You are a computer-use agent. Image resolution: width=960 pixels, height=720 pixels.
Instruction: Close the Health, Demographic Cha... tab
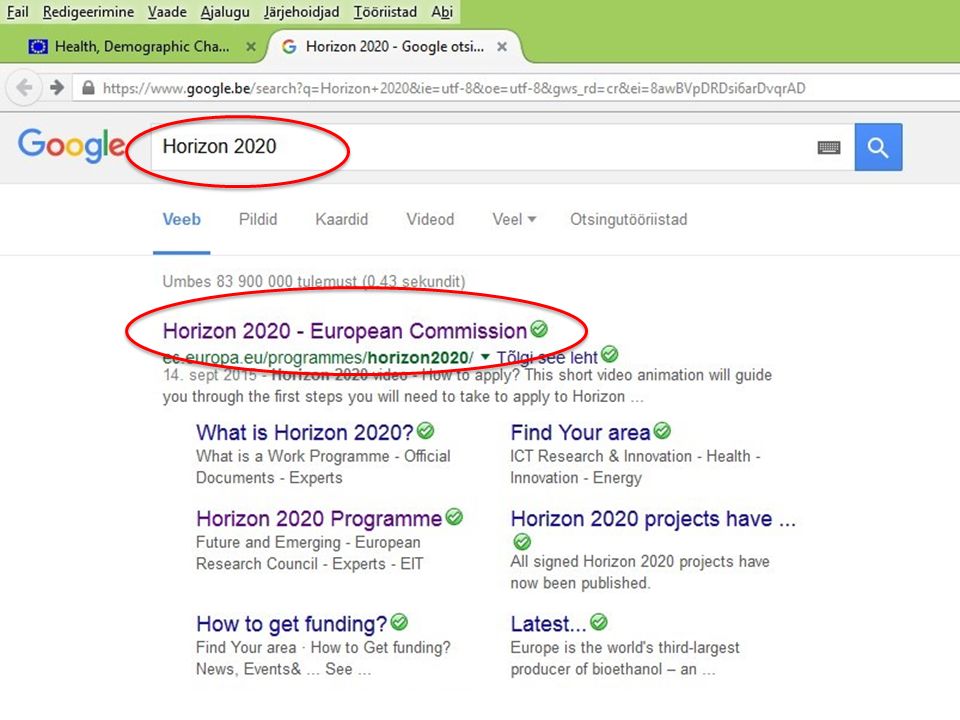(250, 47)
